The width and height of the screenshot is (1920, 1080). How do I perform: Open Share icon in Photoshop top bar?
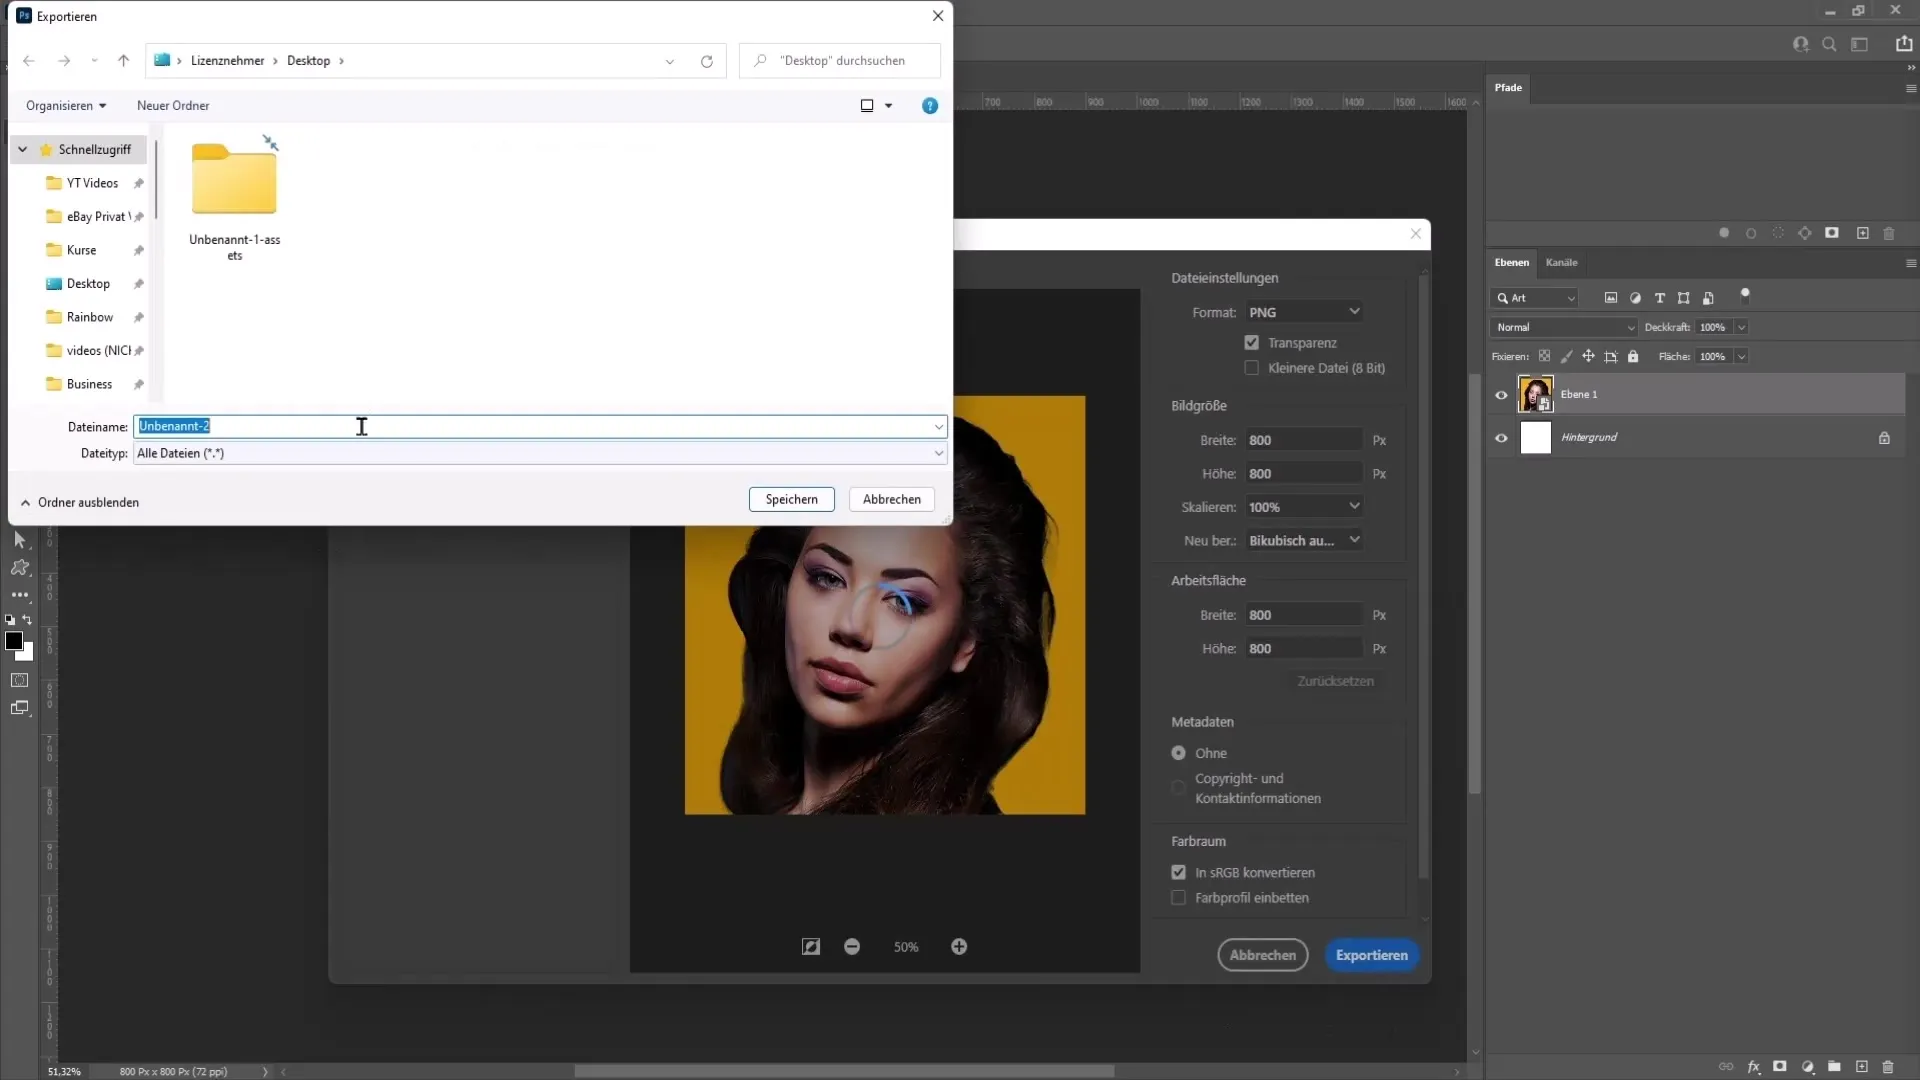1904,44
